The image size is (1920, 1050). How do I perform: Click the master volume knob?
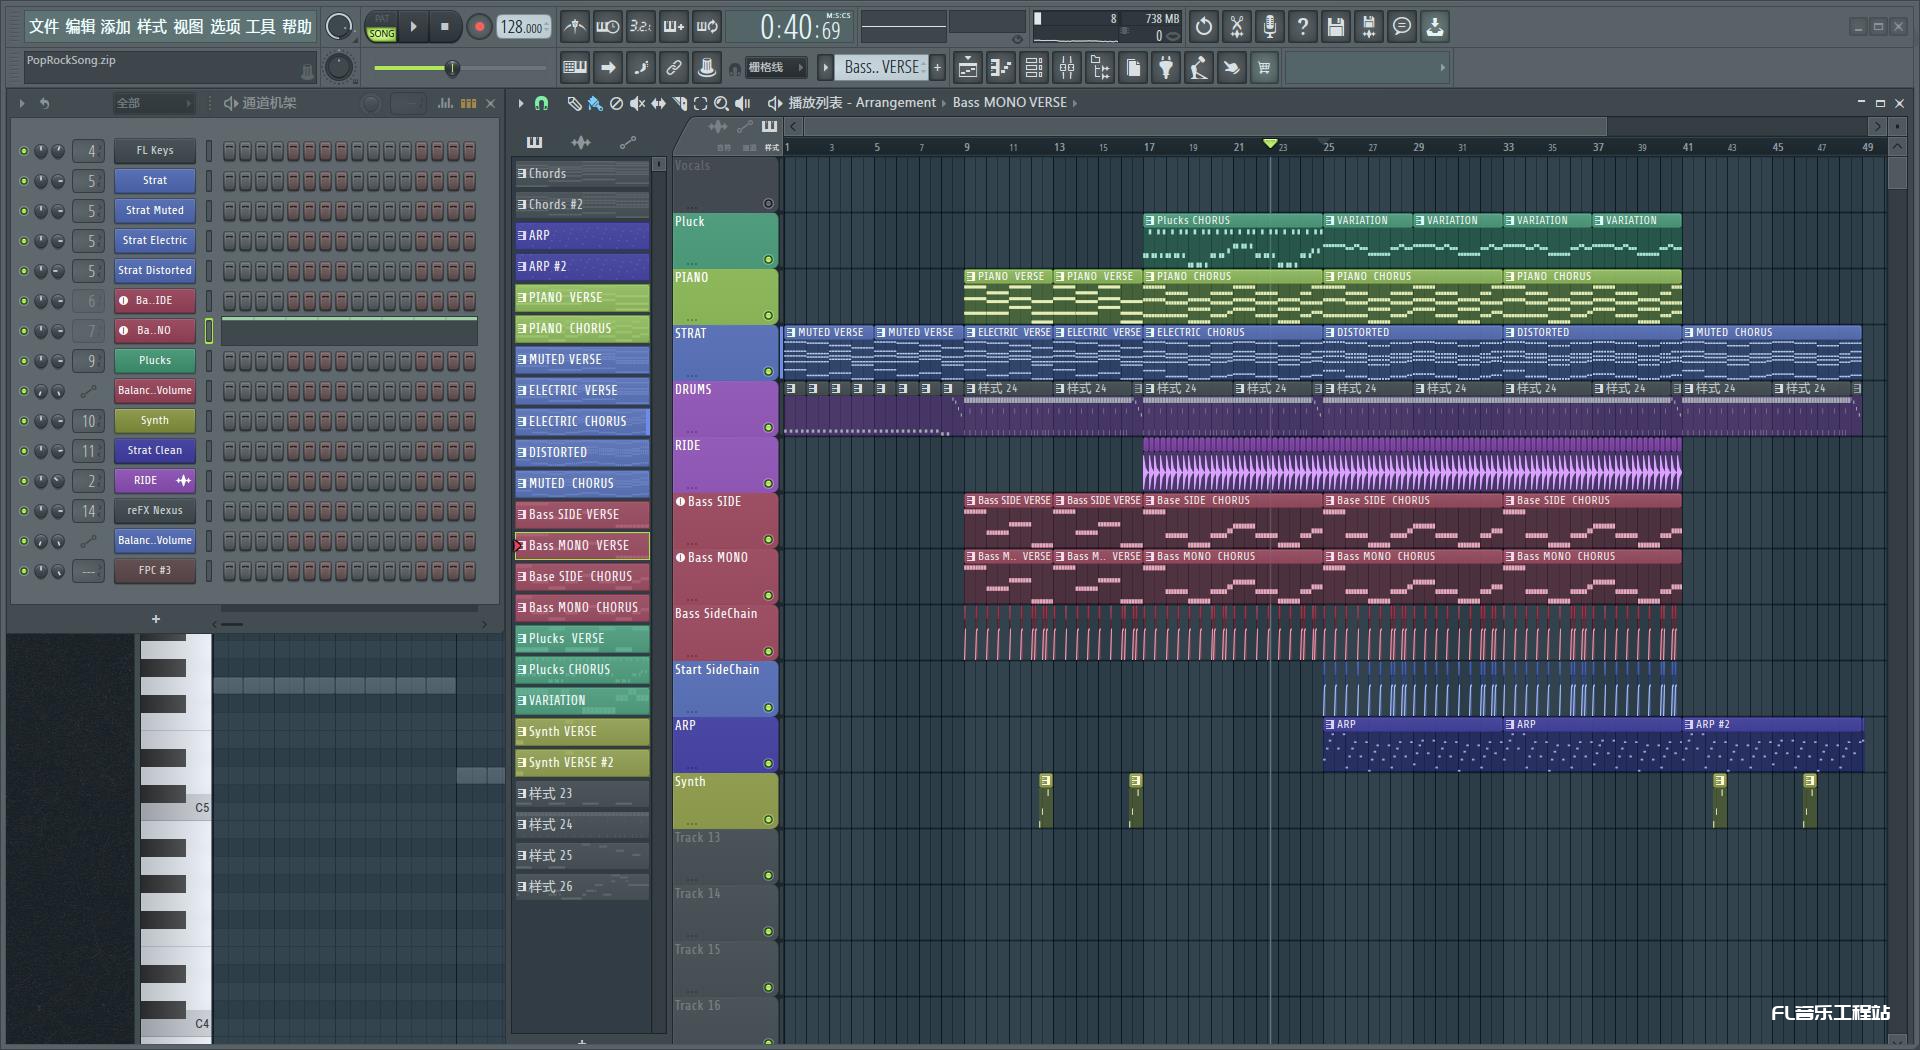339,27
